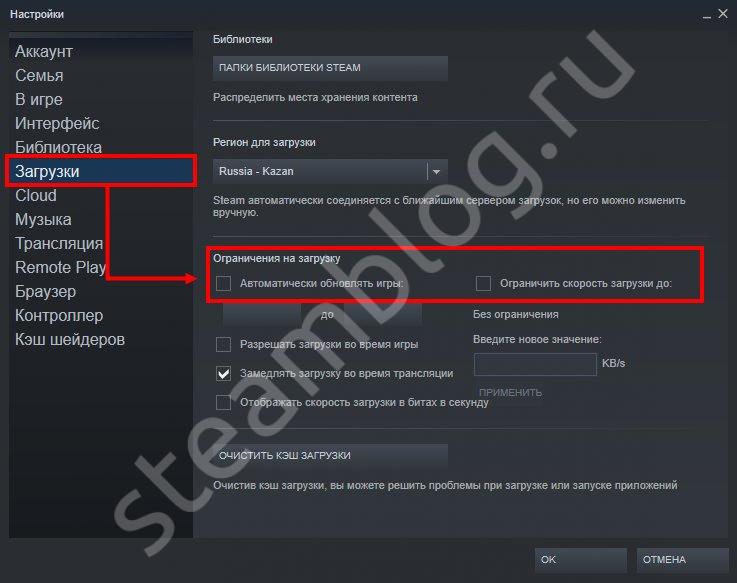Open the Аккаунт settings section

[x=44, y=51]
